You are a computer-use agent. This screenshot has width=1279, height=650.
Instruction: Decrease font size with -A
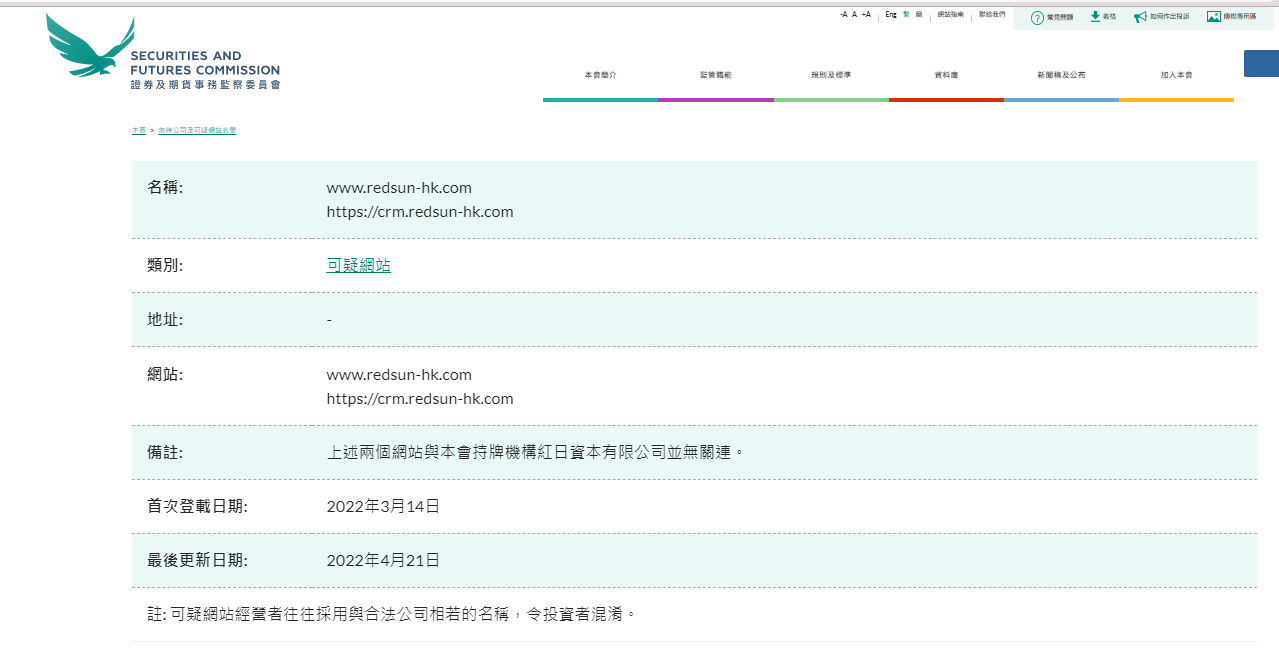point(843,15)
